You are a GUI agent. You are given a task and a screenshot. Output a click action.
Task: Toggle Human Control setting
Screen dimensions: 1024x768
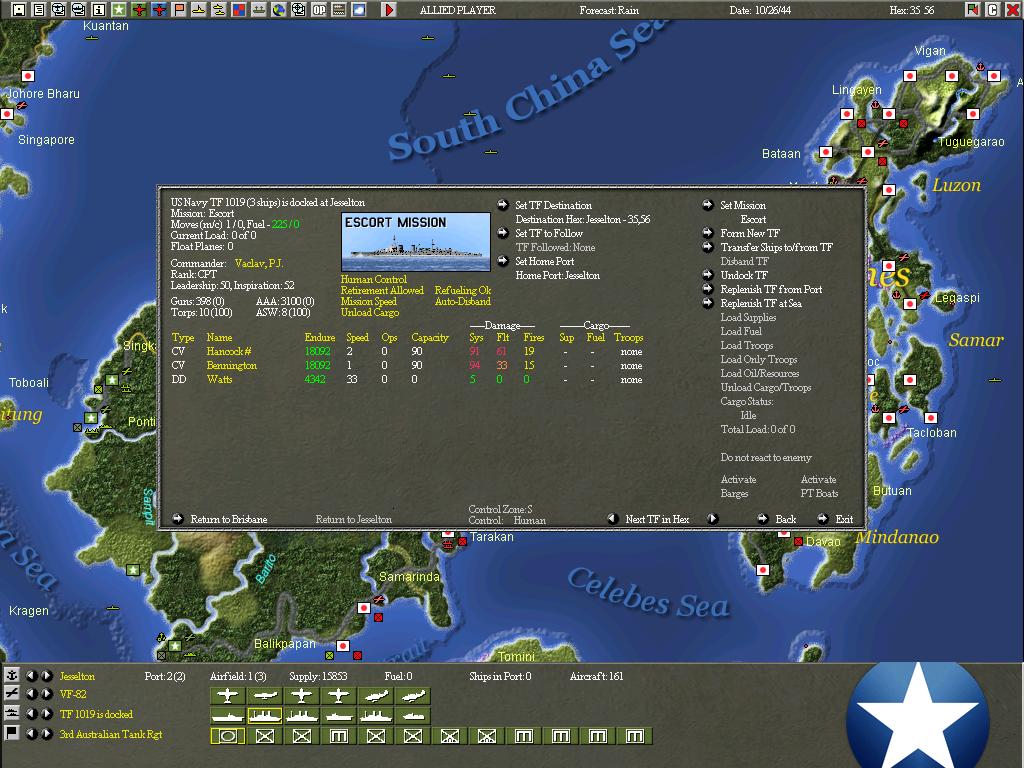click(374, 280)
